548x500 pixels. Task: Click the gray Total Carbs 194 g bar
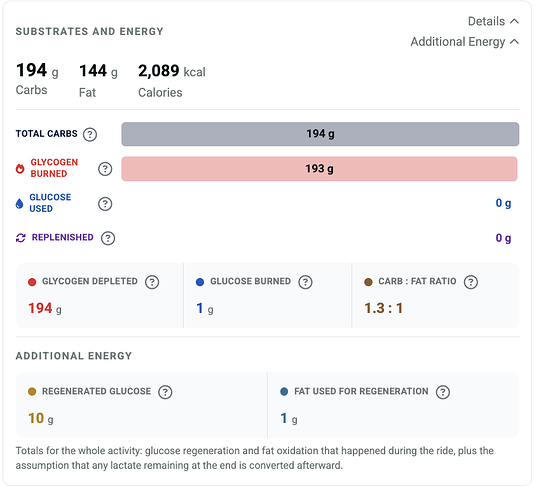coord(320,134)
